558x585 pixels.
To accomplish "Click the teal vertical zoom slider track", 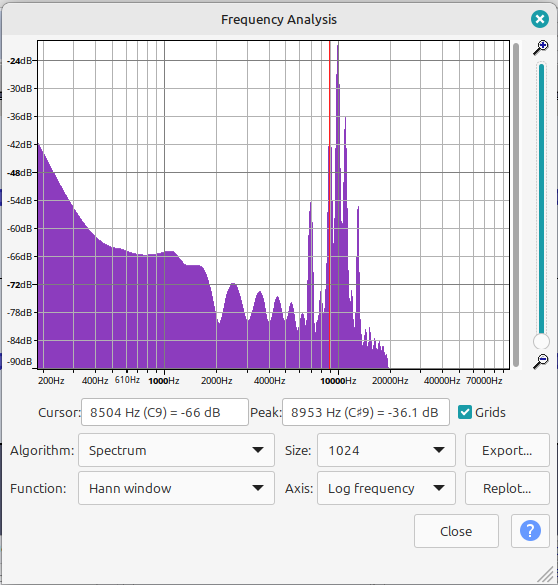I will coord(542,198).
